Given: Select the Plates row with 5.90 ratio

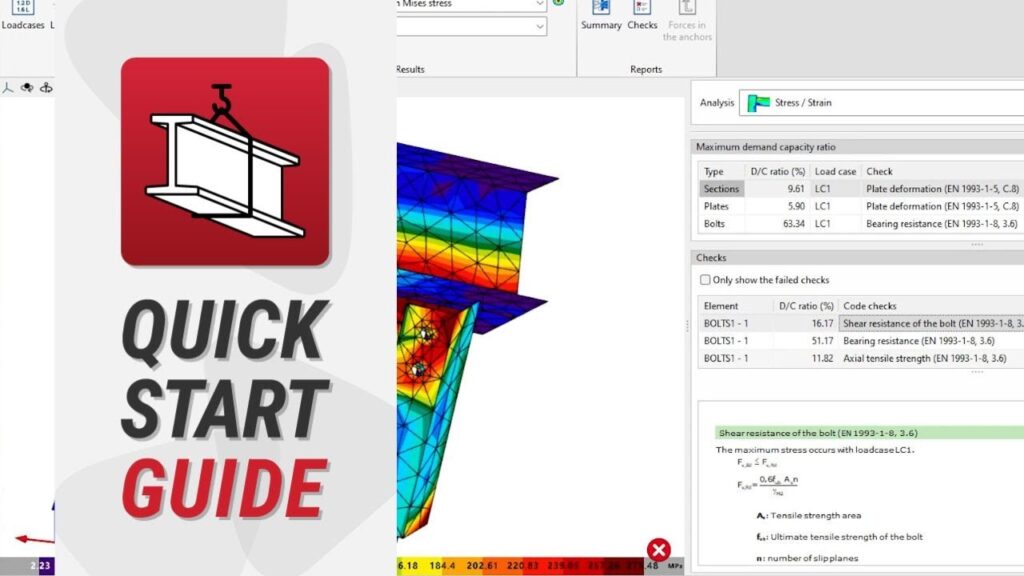Looking at the screenshot, I should point(721,206).
